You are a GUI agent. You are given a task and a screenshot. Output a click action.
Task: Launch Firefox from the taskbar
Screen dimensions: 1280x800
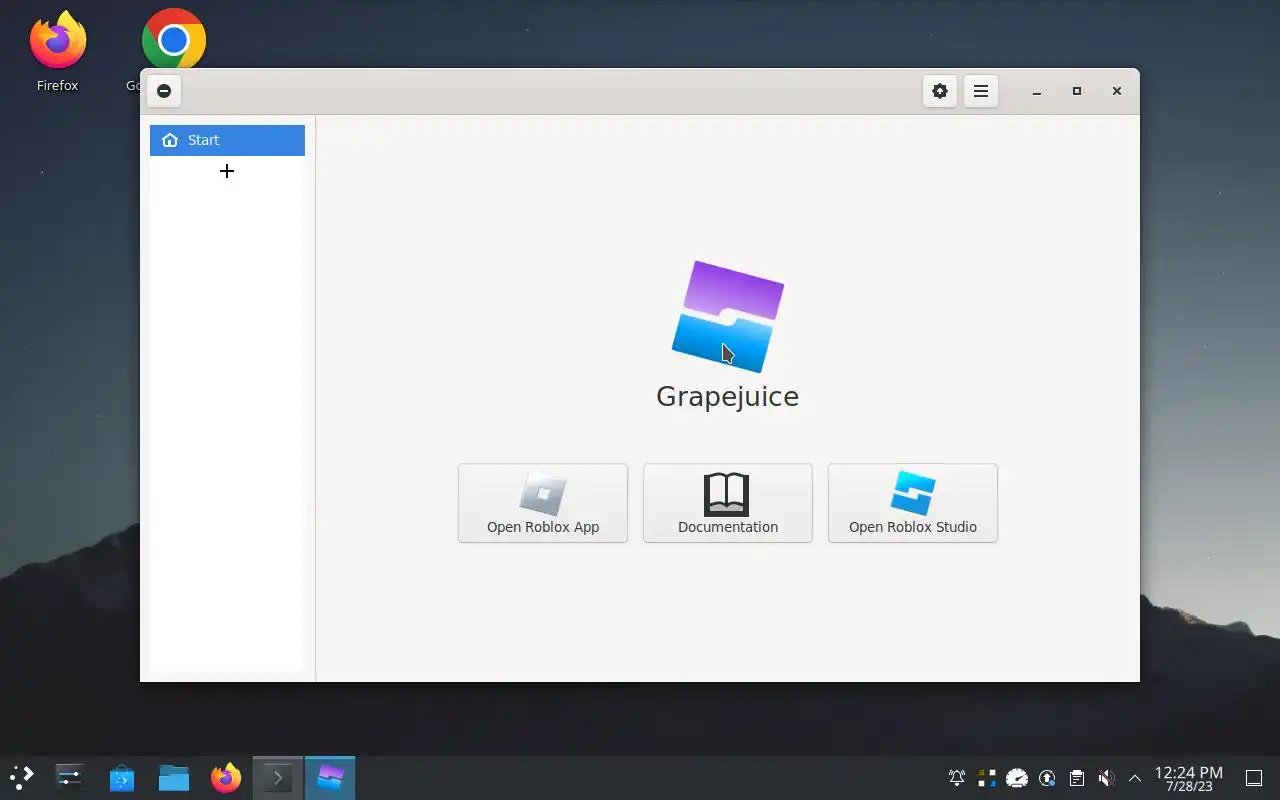226,777
